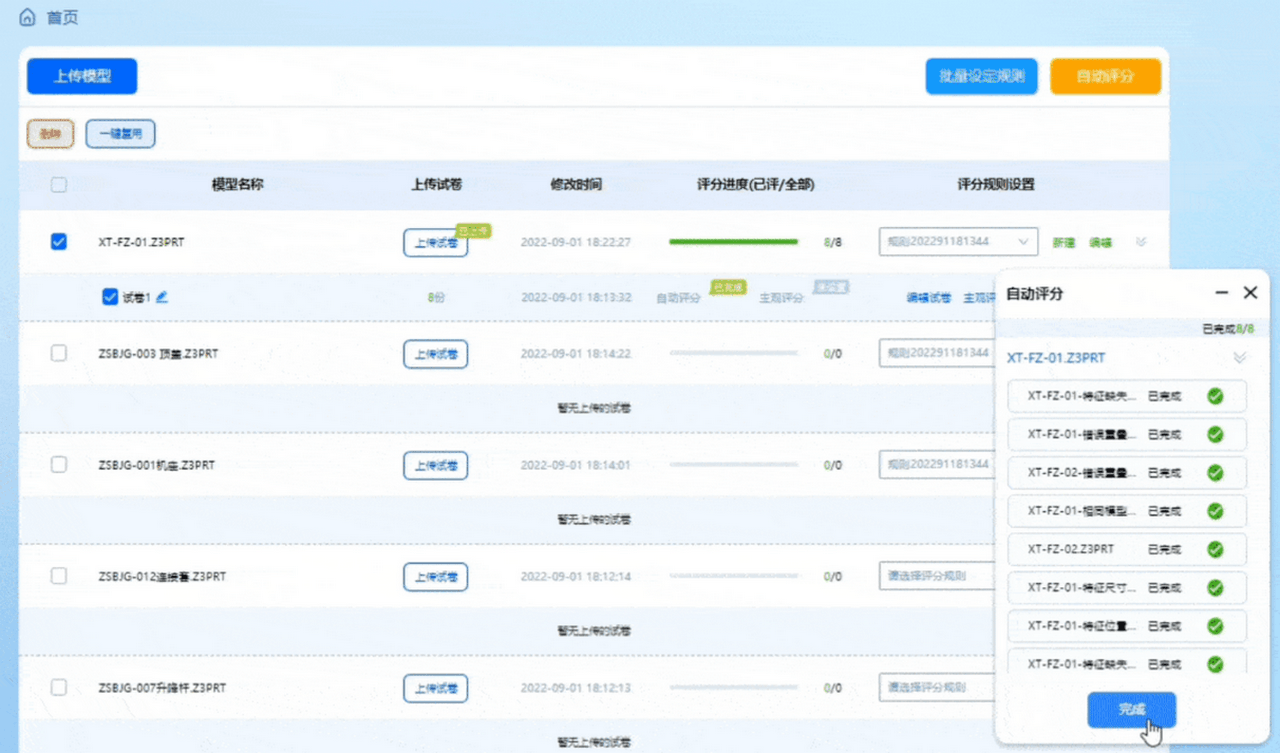Open rule dropdown for ZSBJG-003 顶盖 row
This screenshot has width=1280, height=753.
click(937, 353)
